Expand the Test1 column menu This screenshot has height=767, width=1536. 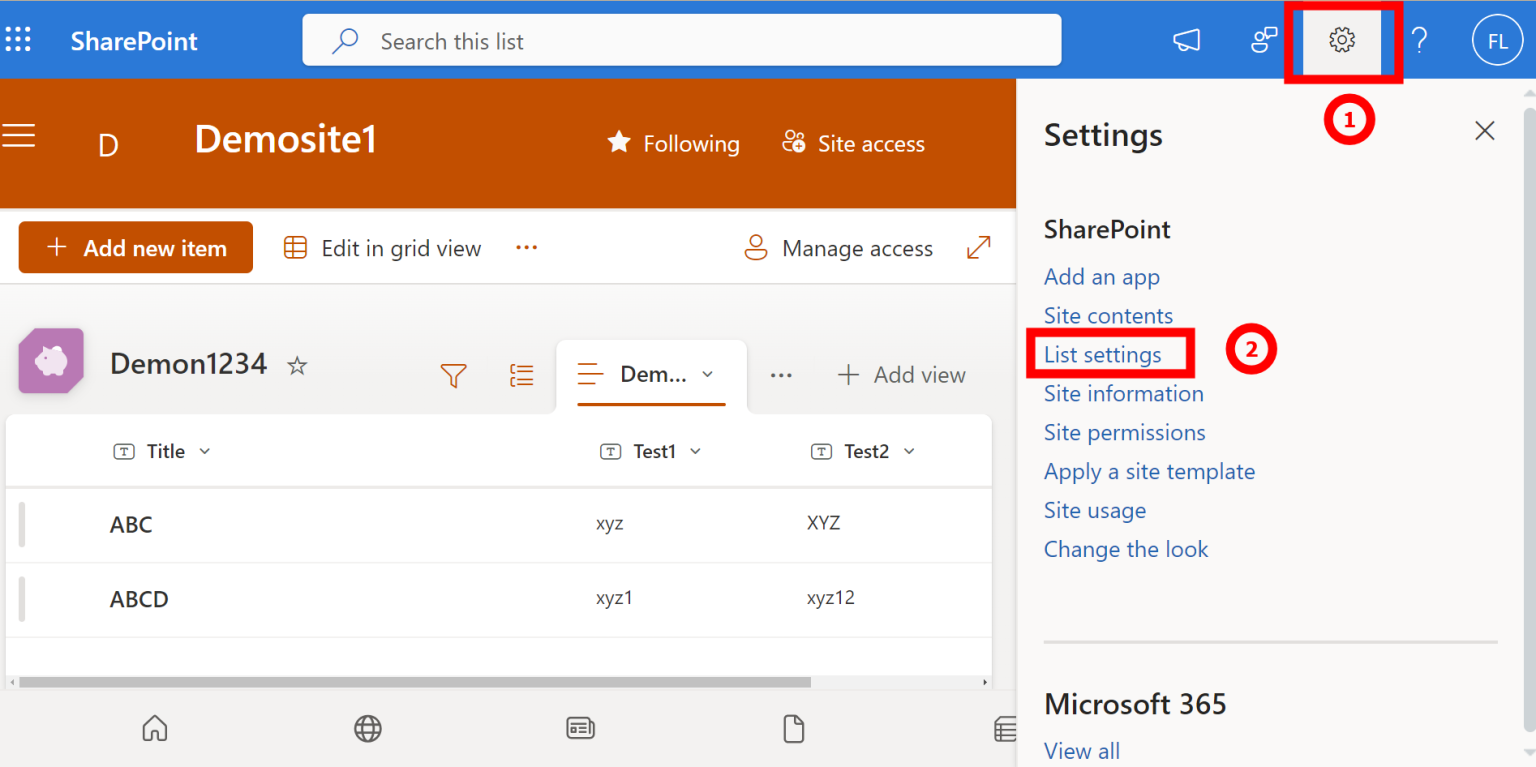click(x=695, y=451)
